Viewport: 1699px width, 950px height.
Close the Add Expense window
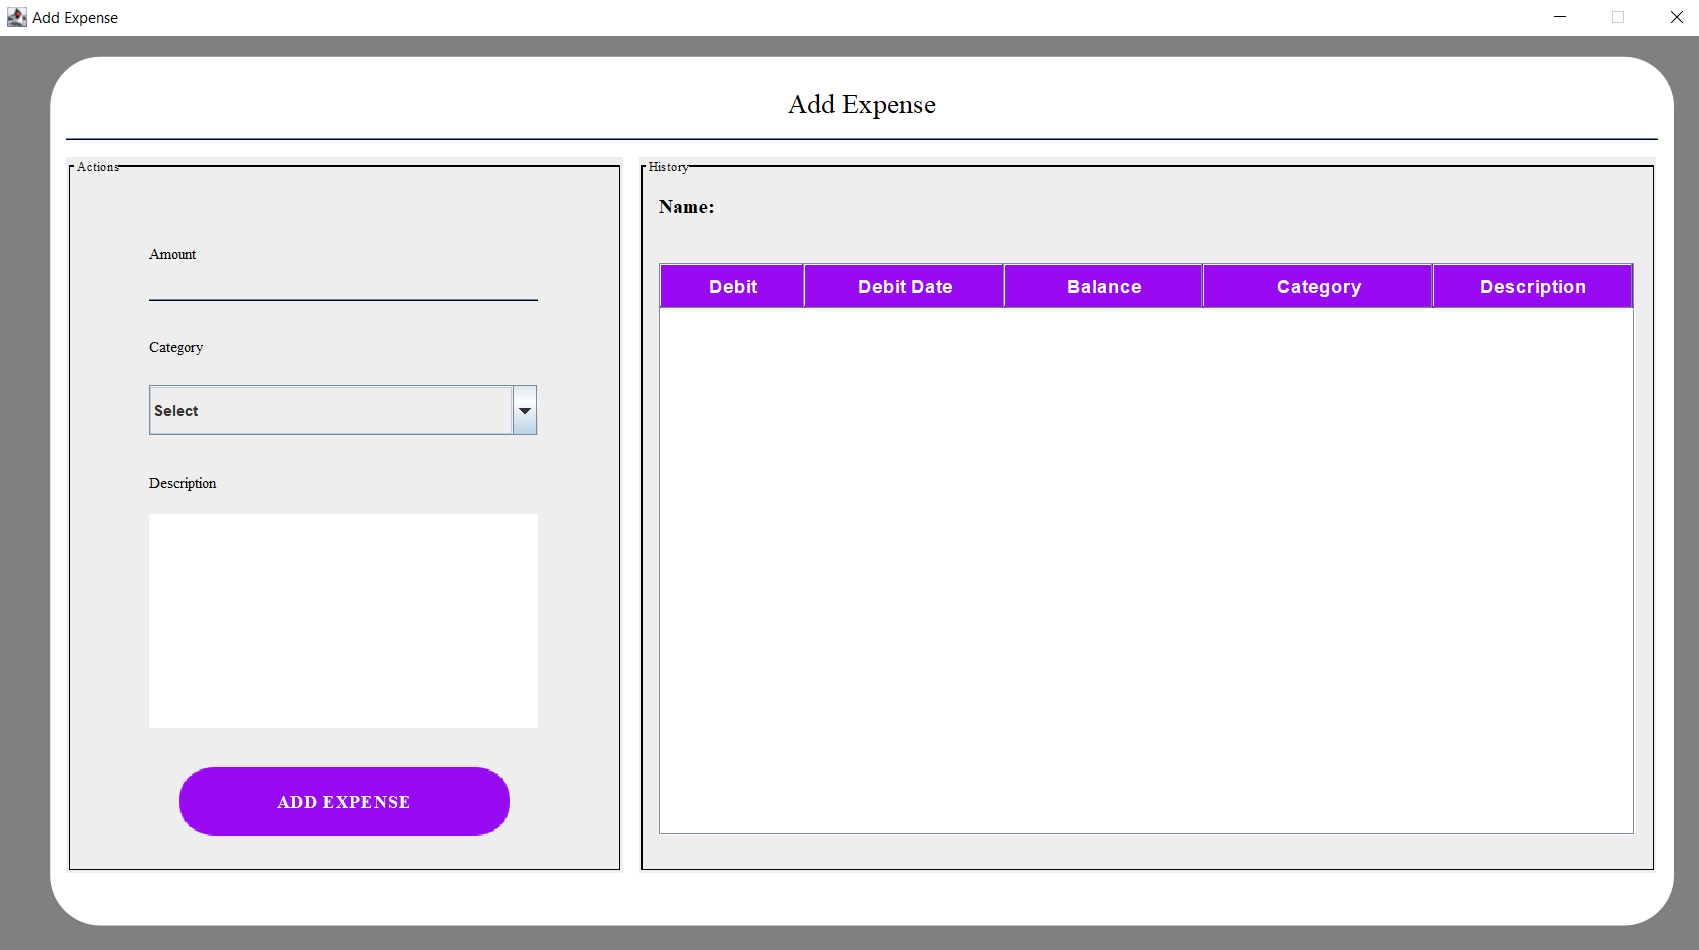[1676, 17]
